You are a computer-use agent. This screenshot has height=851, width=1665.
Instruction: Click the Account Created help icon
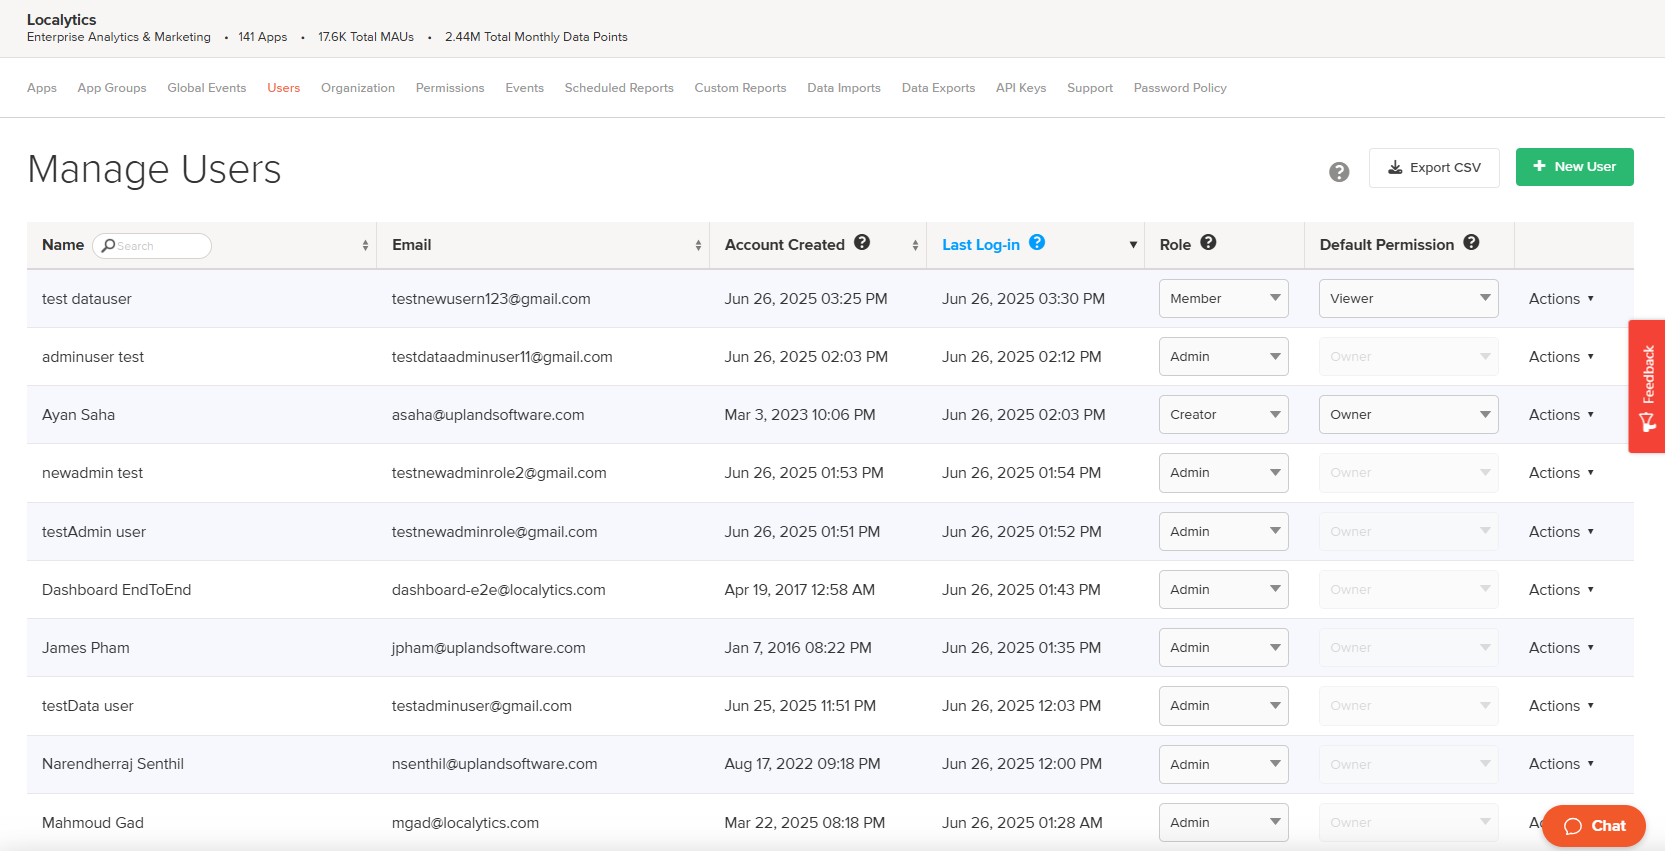pos(862,243)
